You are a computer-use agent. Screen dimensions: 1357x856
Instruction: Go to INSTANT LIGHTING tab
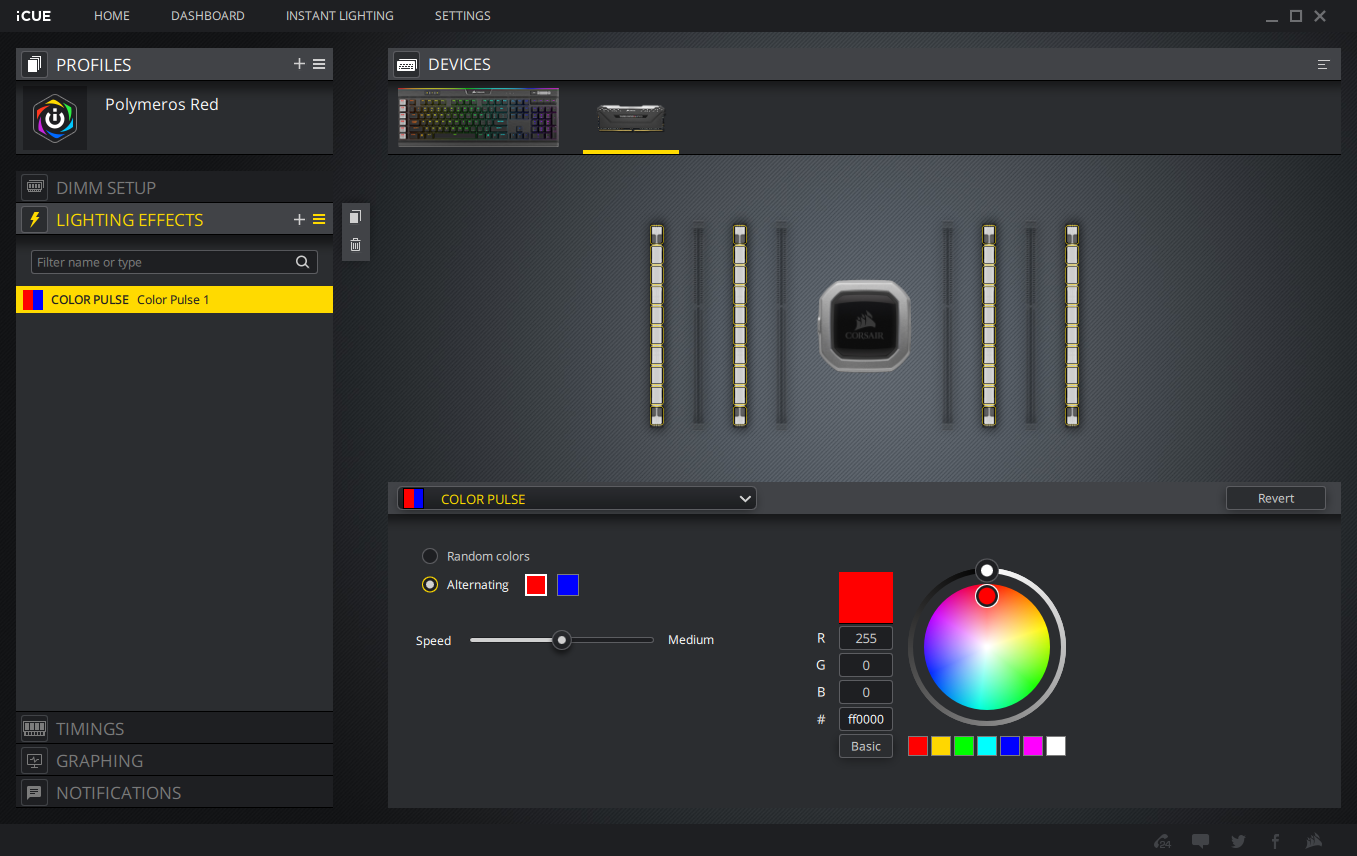tap(339, 16)
